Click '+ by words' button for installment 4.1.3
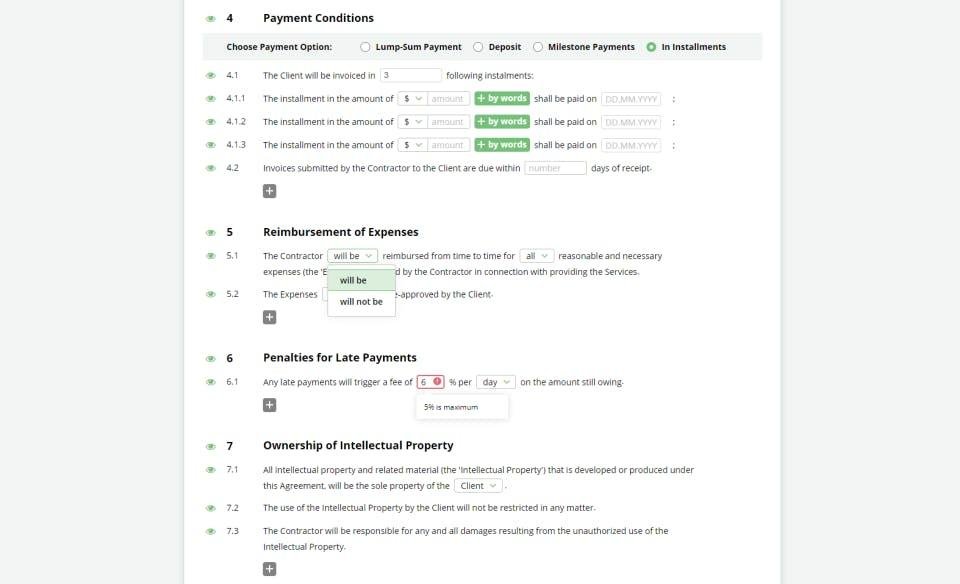 (501, 145)
